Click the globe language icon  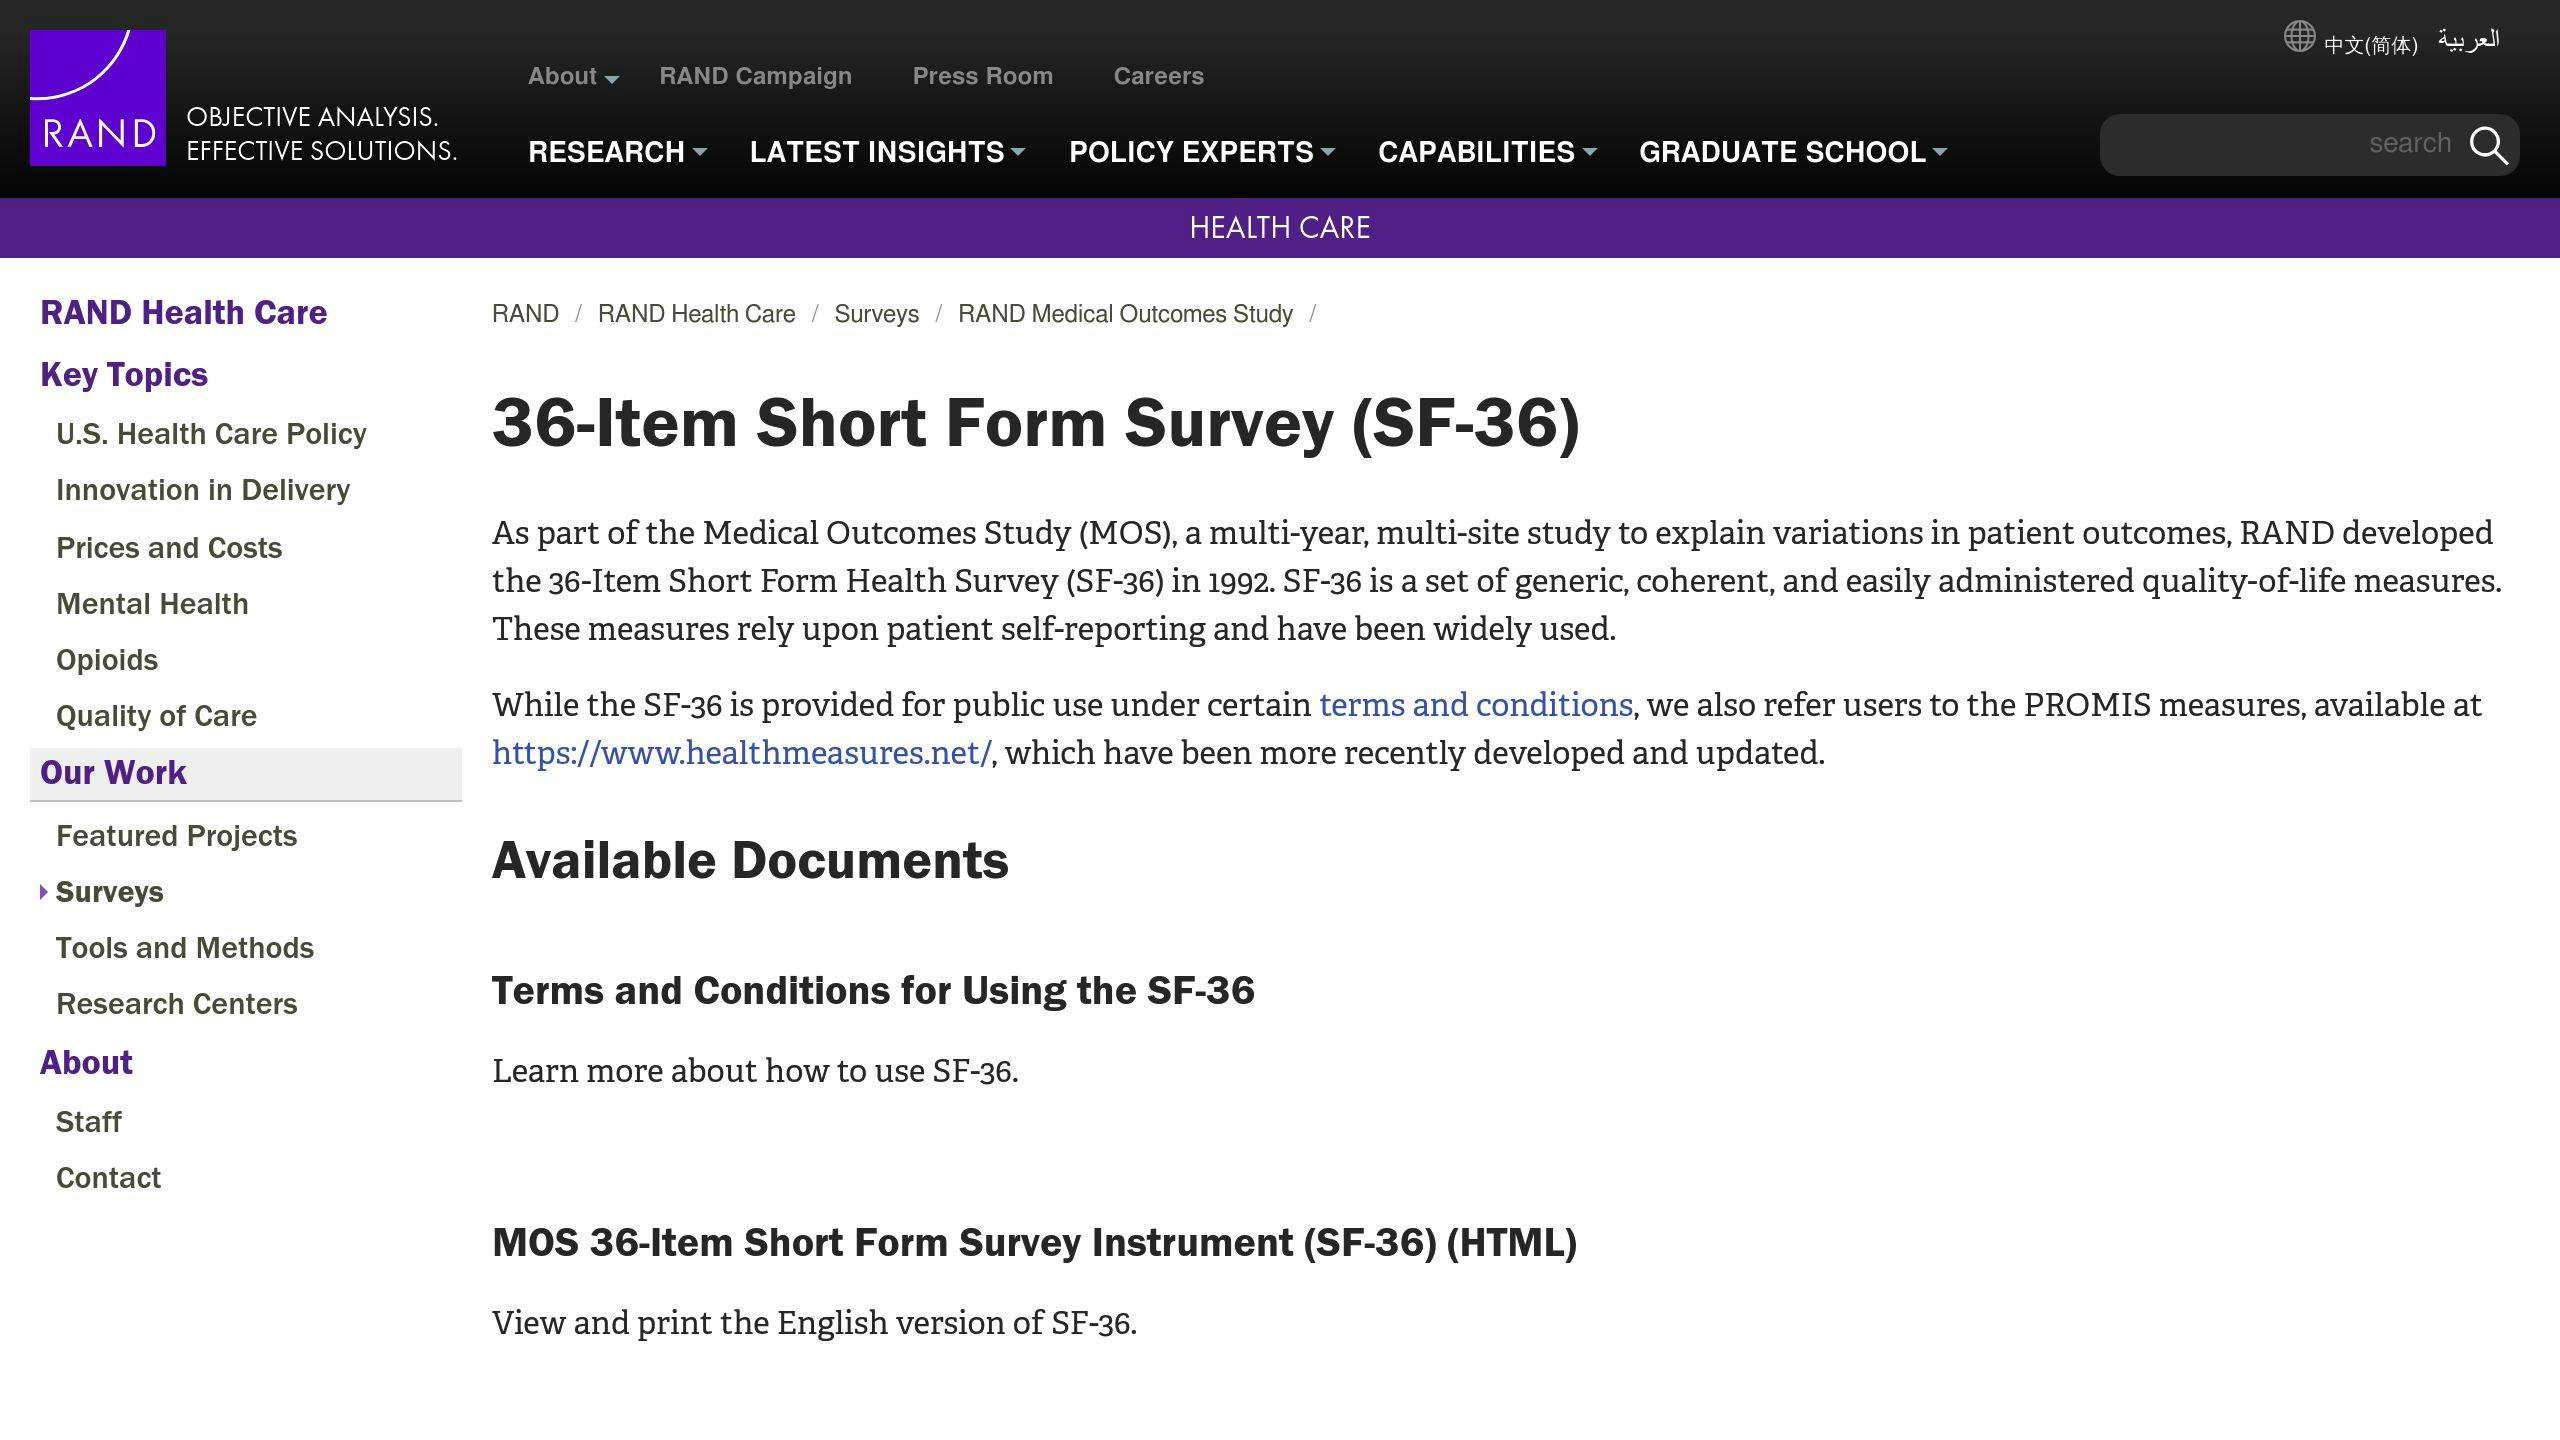pos(2299,37)
